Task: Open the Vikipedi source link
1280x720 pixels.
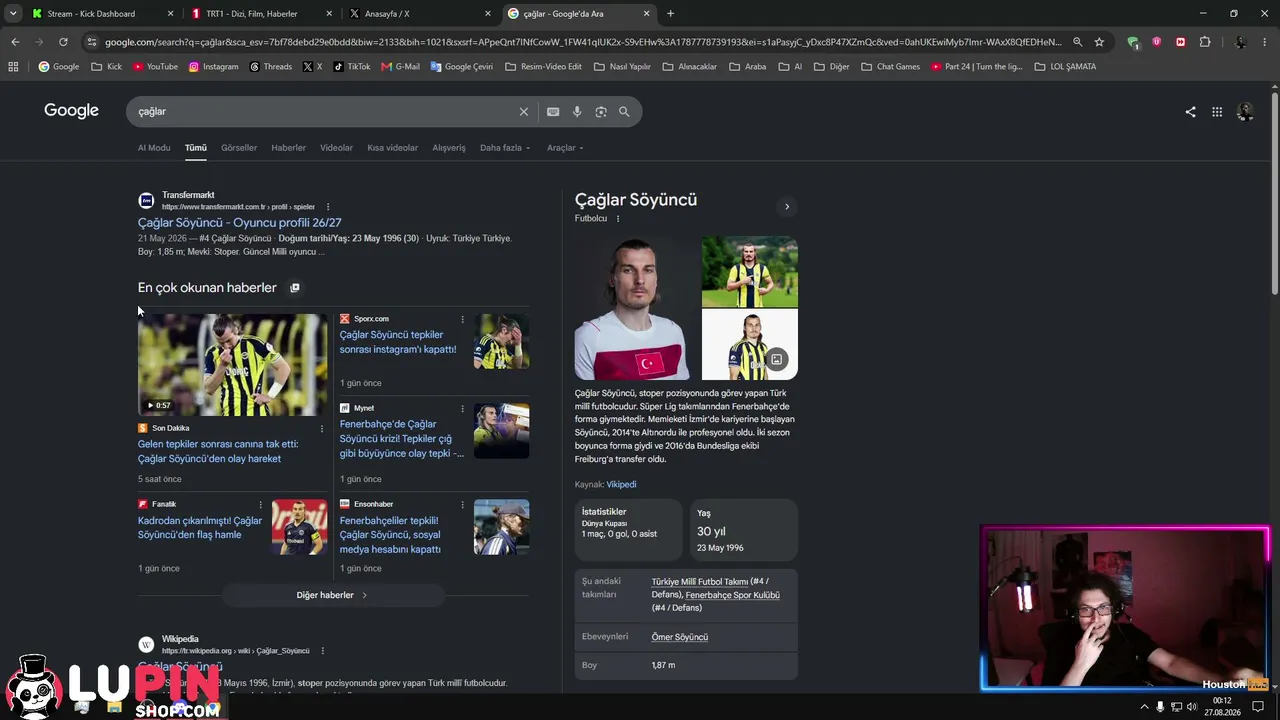Action: [621, 485]
